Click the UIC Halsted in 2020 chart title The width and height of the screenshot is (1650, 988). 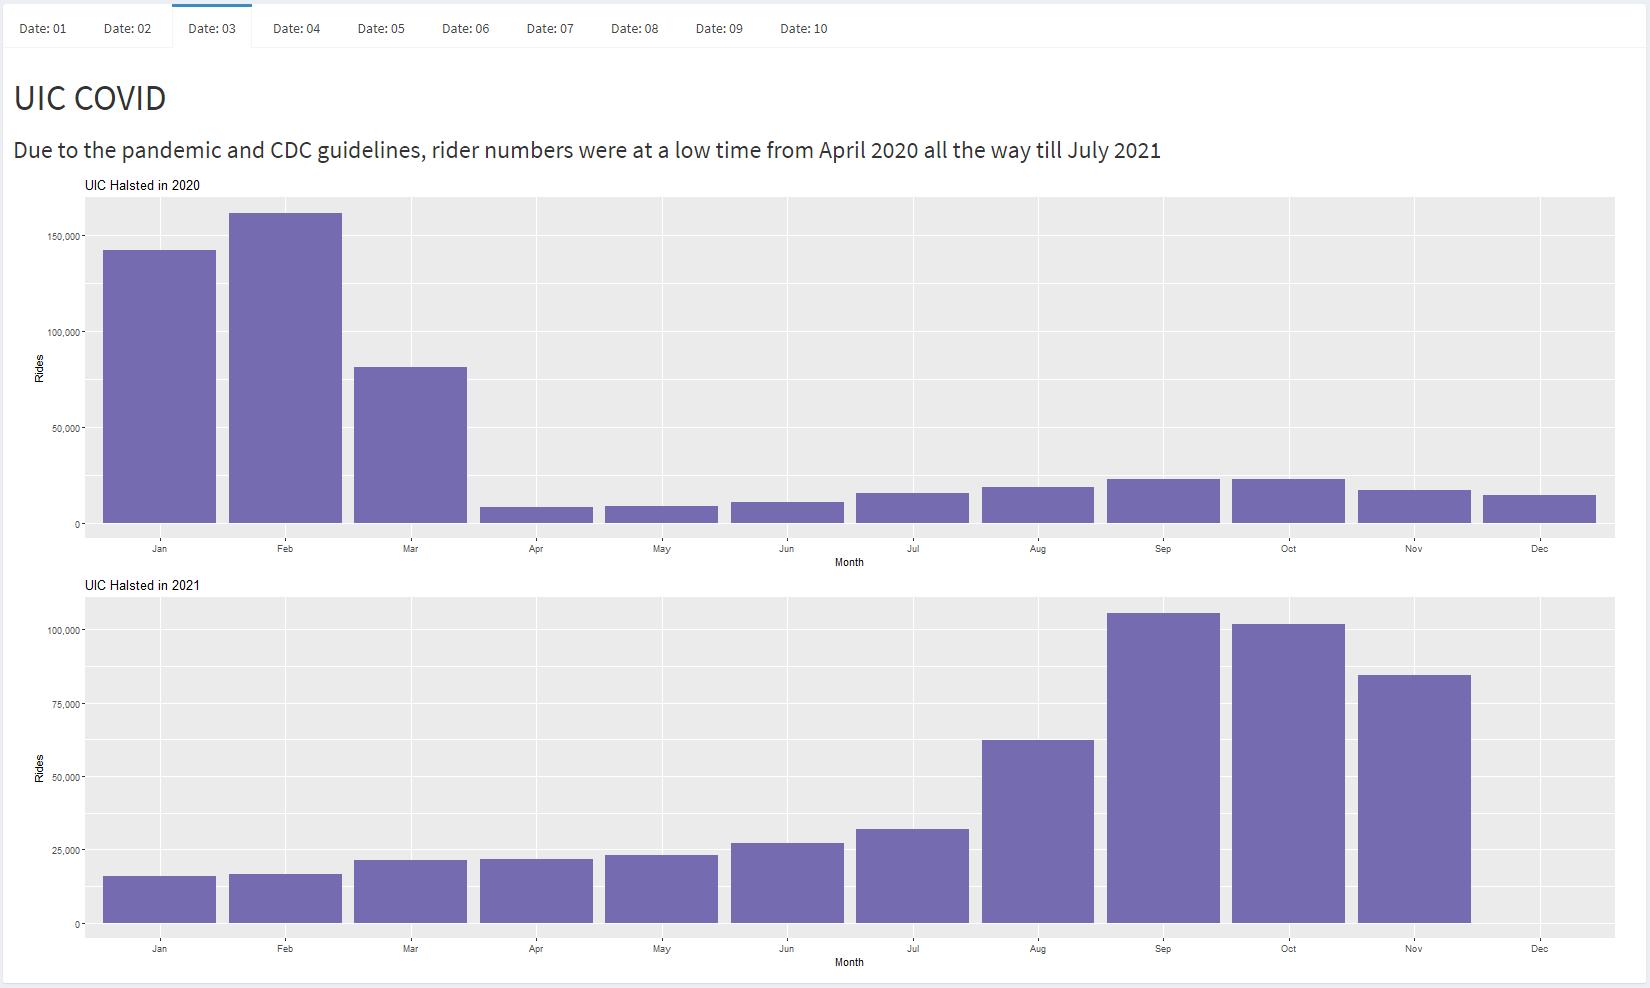coord(143,185)
